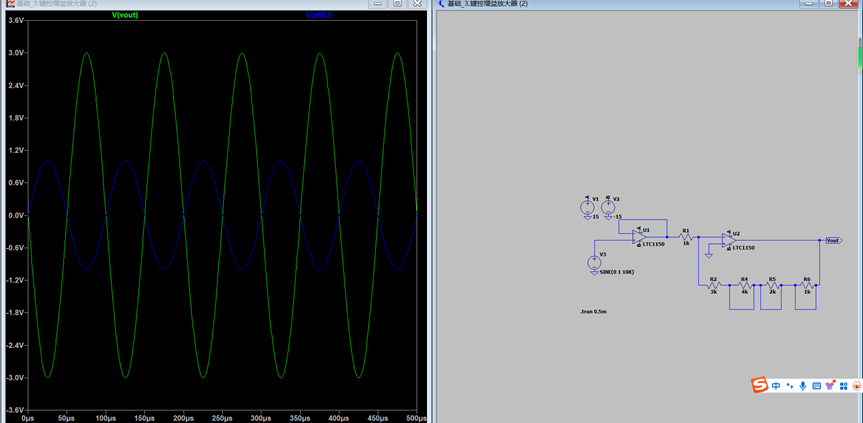Viewport: 863px width, 423px height.
Task: Click the Sogou fox avatar icon
Action: pyautogui.click(x=857, y=386)
